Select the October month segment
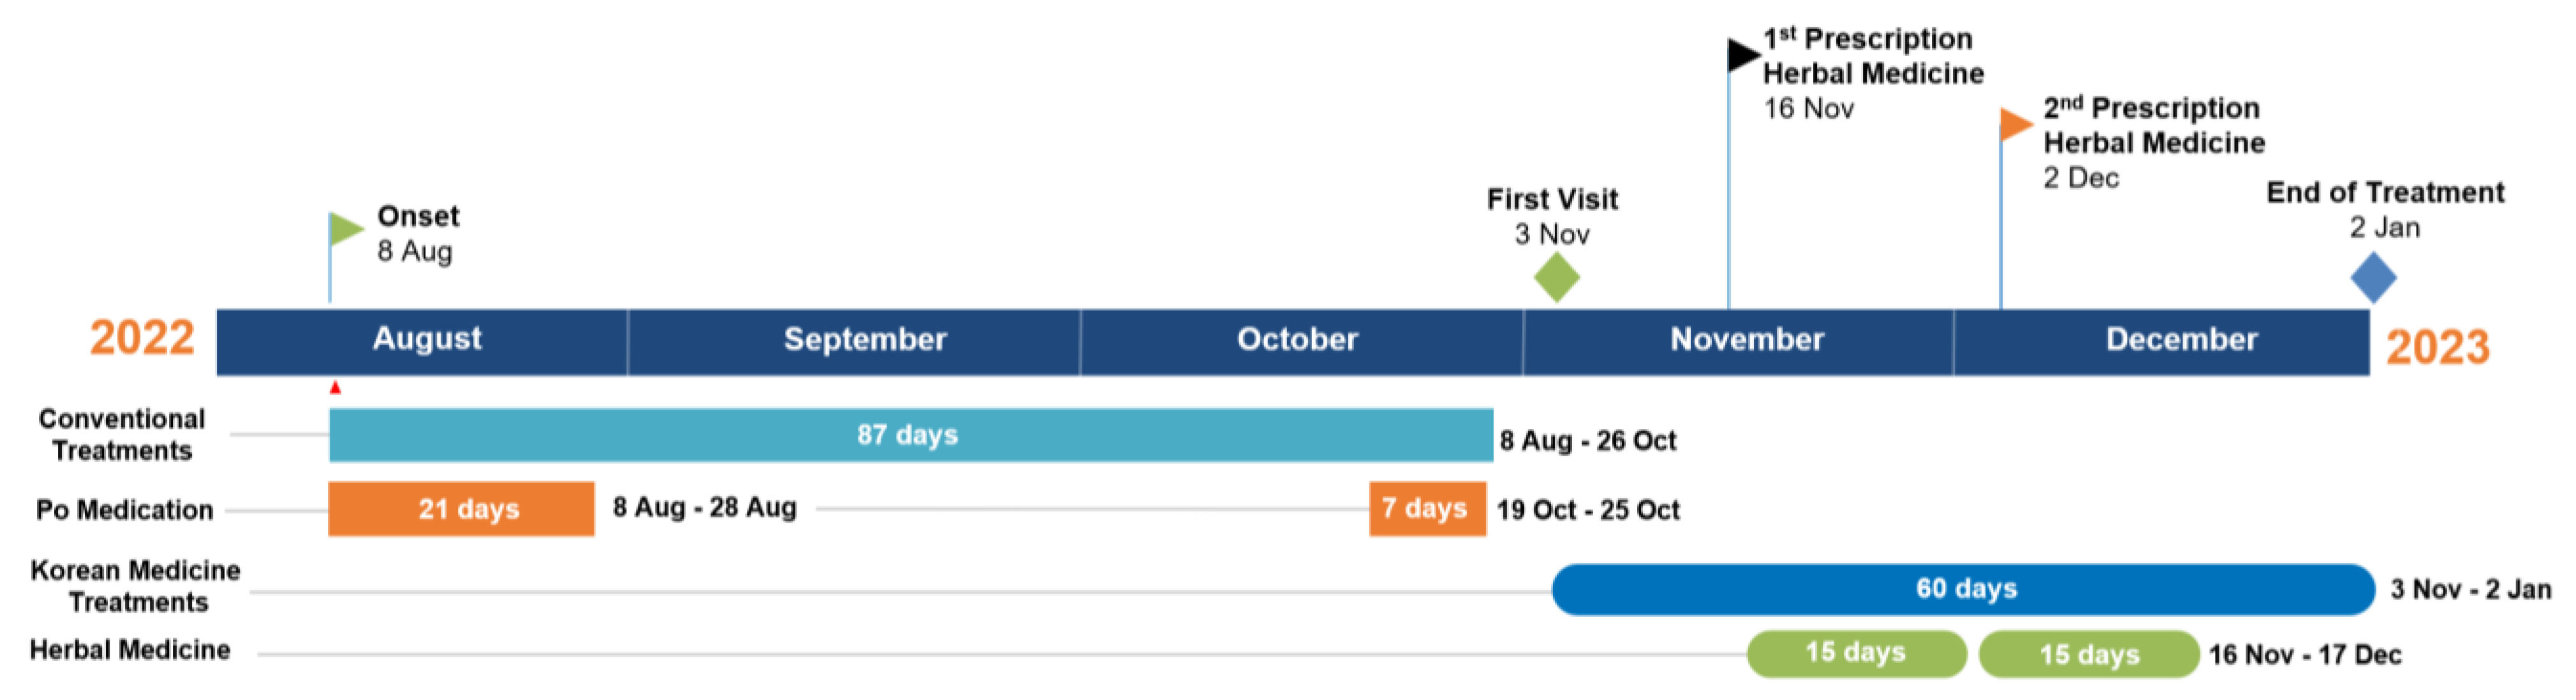Image resolution: width=2576 pixels, height=700 pixels. (x=1297, y=340)
